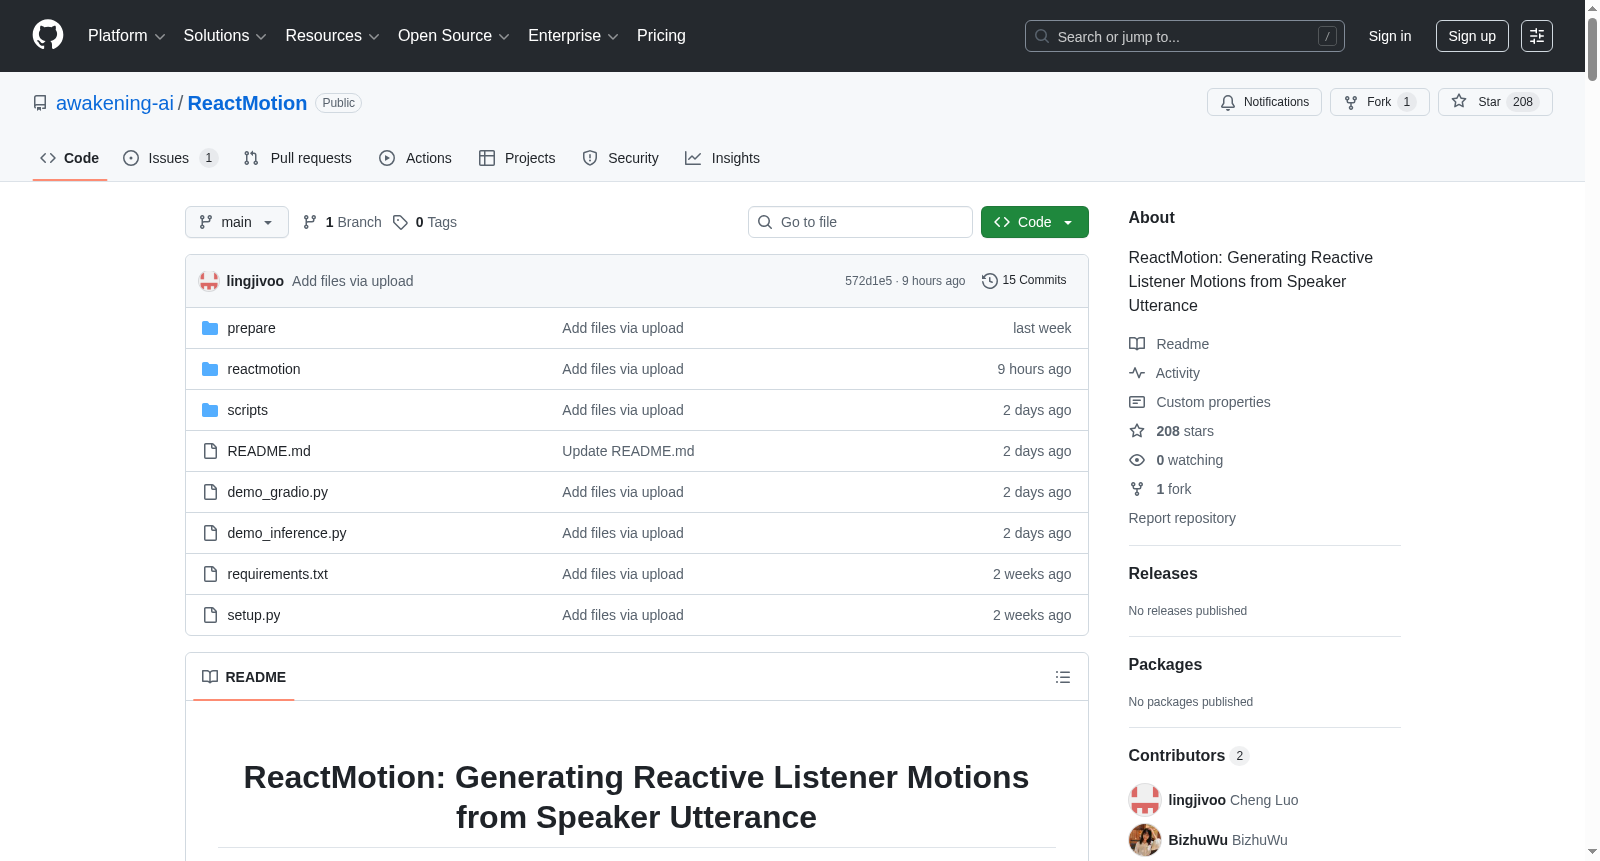Click the Sign in link
The height and width of the screenshot is (861, 1600).
[x=1390, y=36]
